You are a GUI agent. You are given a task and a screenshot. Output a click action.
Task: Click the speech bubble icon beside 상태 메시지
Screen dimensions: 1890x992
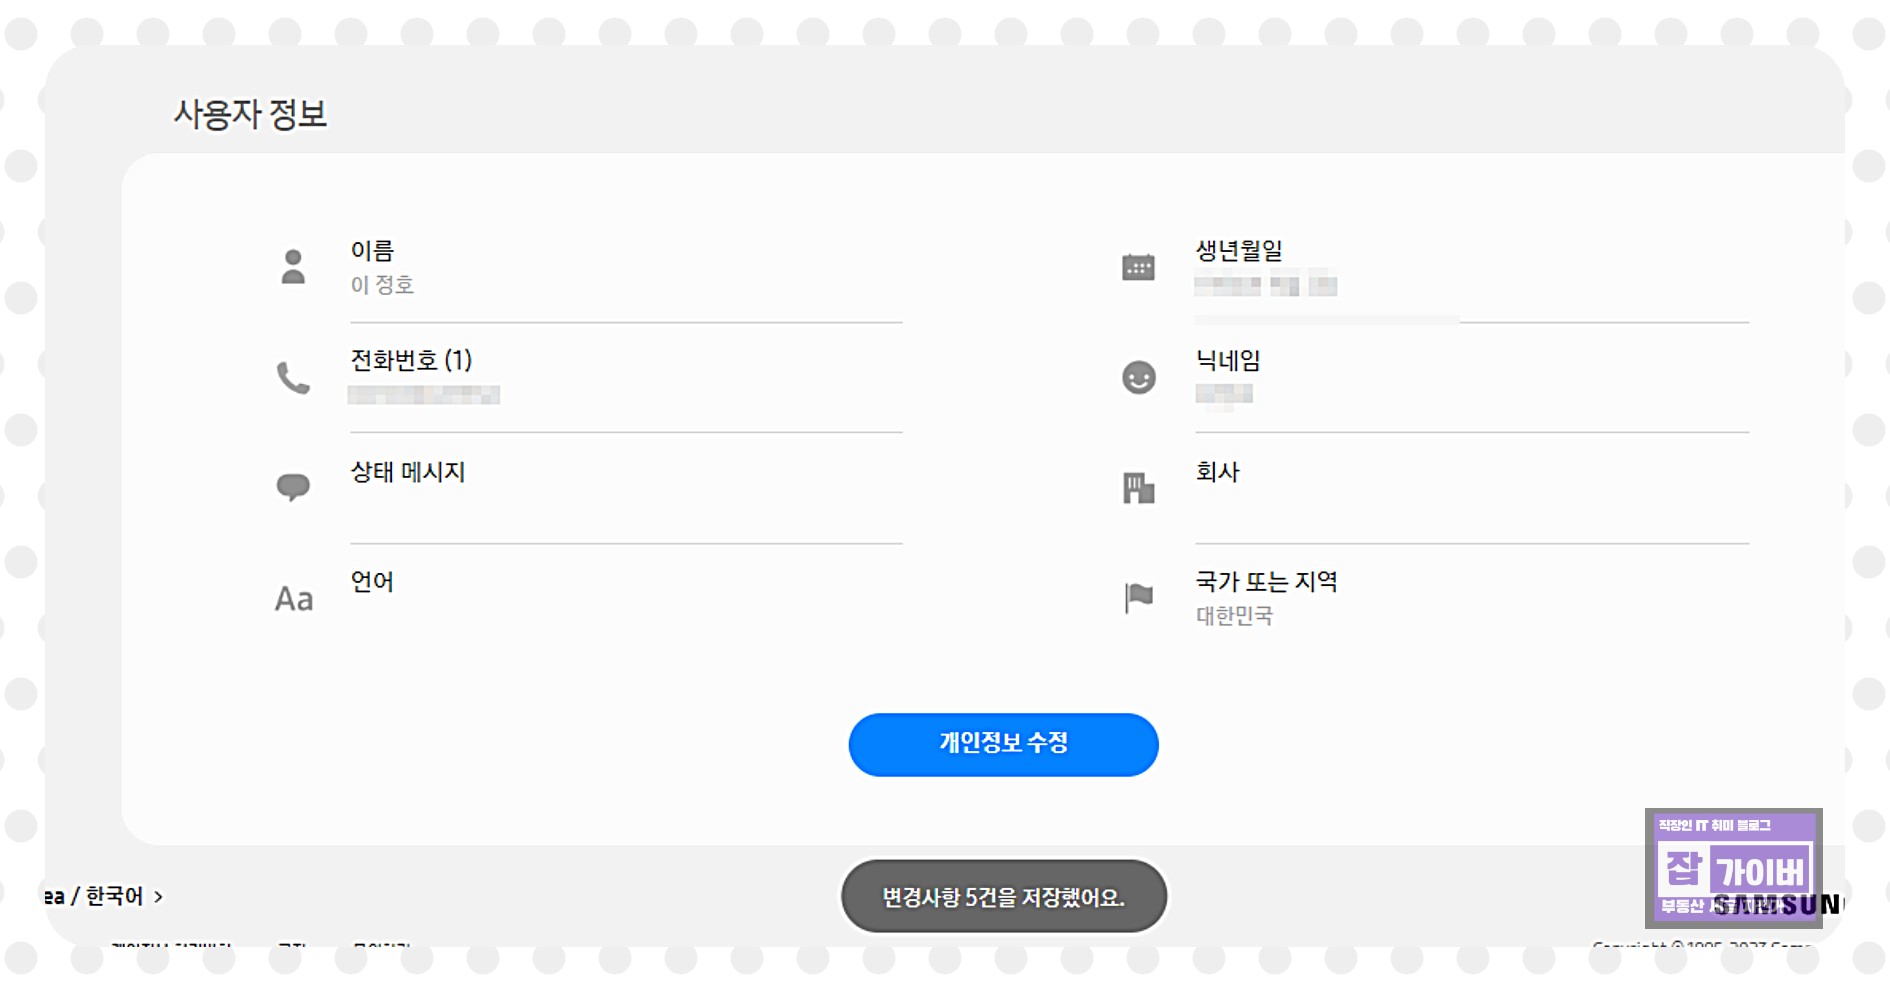click(291, 487)
